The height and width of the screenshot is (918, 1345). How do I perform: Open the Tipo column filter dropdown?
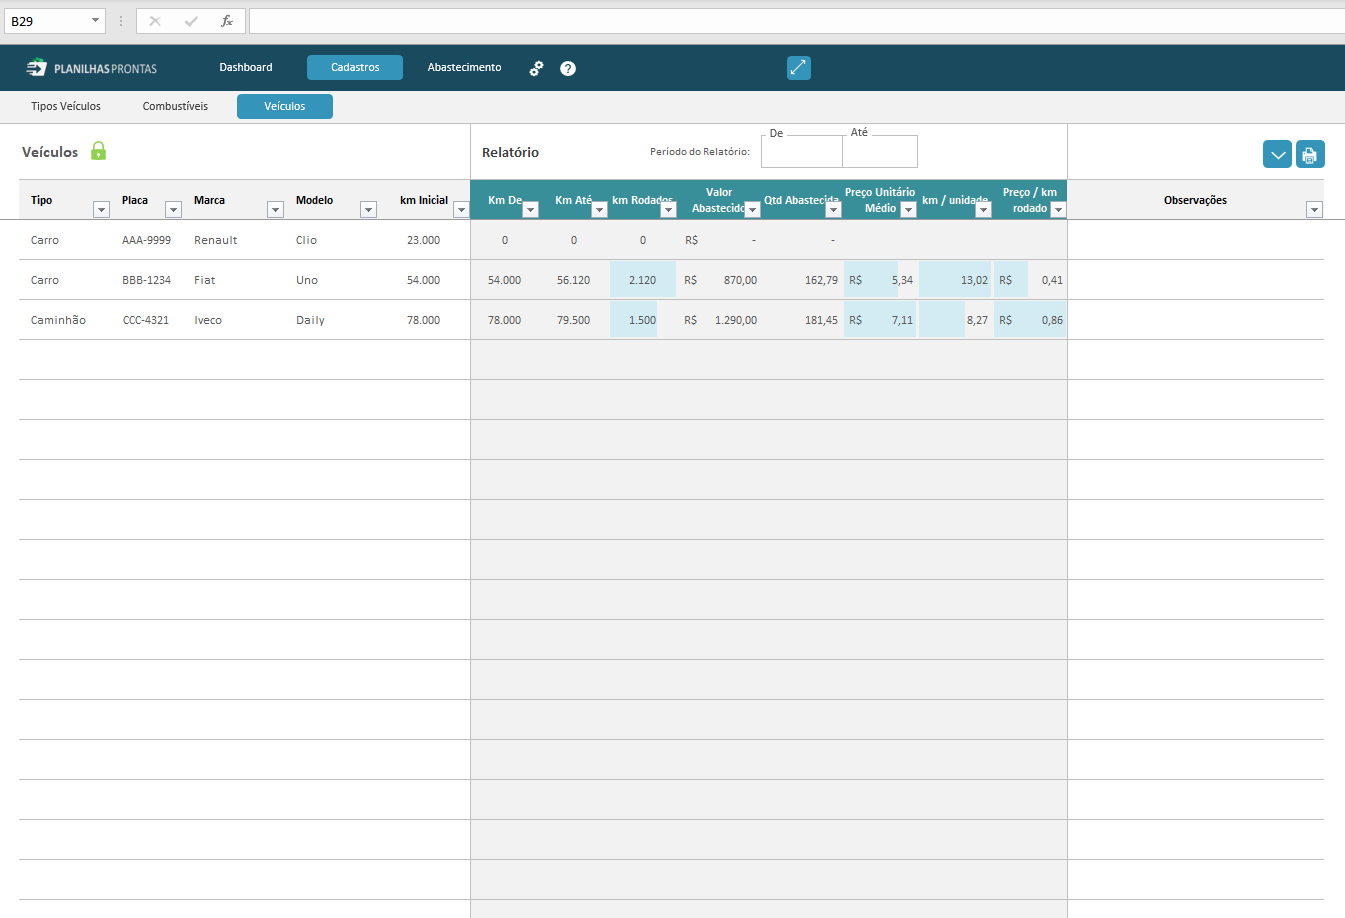(x=101, y=209)
